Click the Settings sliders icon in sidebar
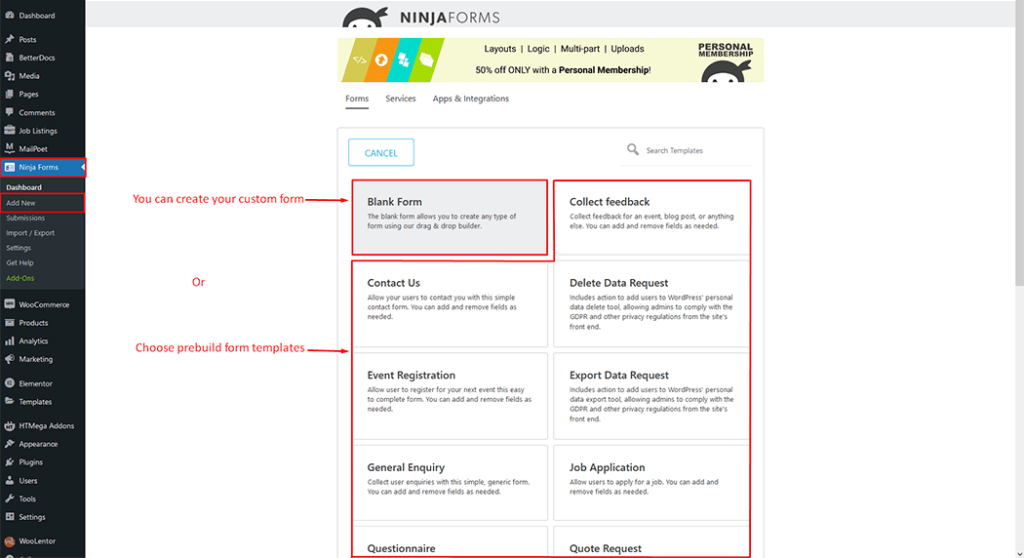 coord(9,517)
